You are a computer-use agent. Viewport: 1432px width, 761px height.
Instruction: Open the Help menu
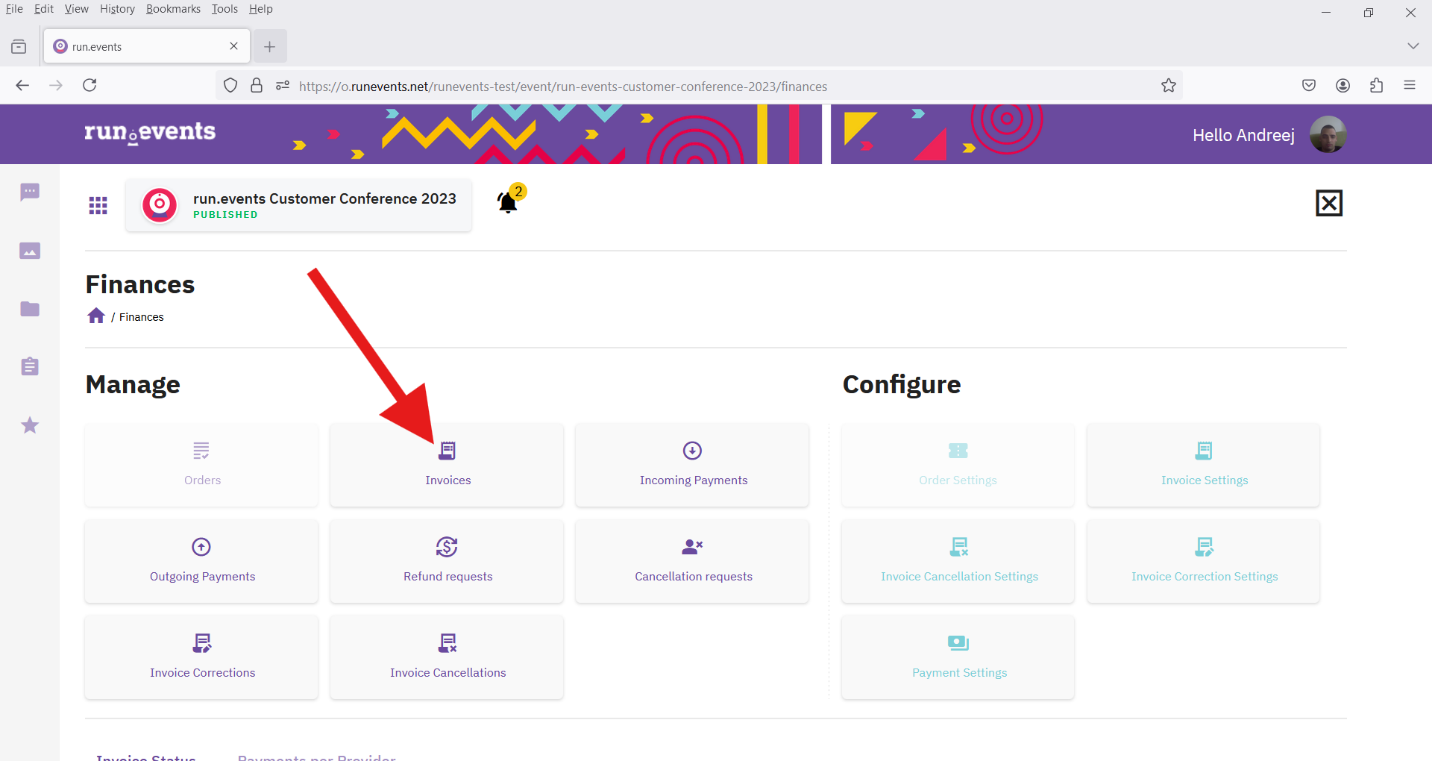pyautogui.click(x=261, y=9)
